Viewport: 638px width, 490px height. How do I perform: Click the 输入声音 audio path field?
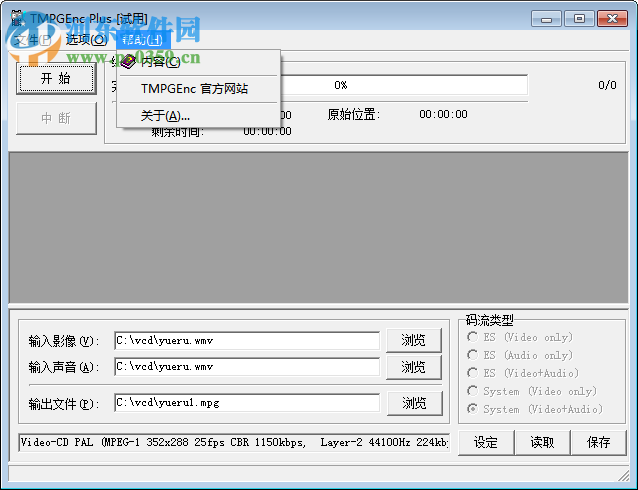(x=247, y=367)
